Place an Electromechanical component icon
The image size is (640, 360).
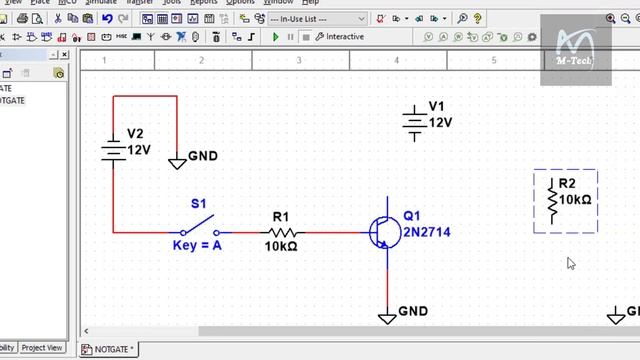(x=166, y=37)
